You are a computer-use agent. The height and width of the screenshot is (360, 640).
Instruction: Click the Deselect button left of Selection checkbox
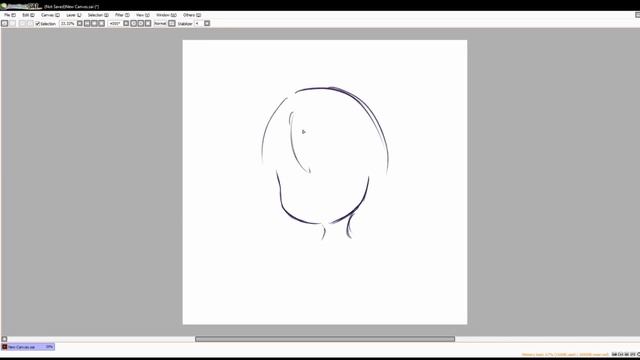pyautogui.click(x=22, y=24)
